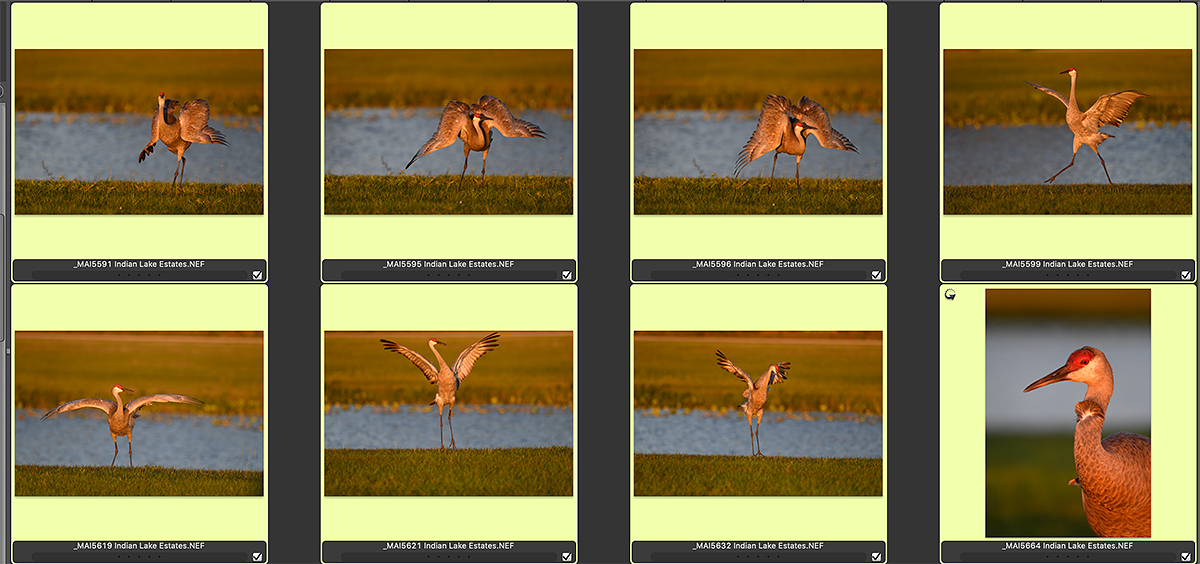Image resolution: width=1200 pixels, height=564 pixels.
Task: Set star rating dots under _MAI5664 filename
Action: point(1068,557)
